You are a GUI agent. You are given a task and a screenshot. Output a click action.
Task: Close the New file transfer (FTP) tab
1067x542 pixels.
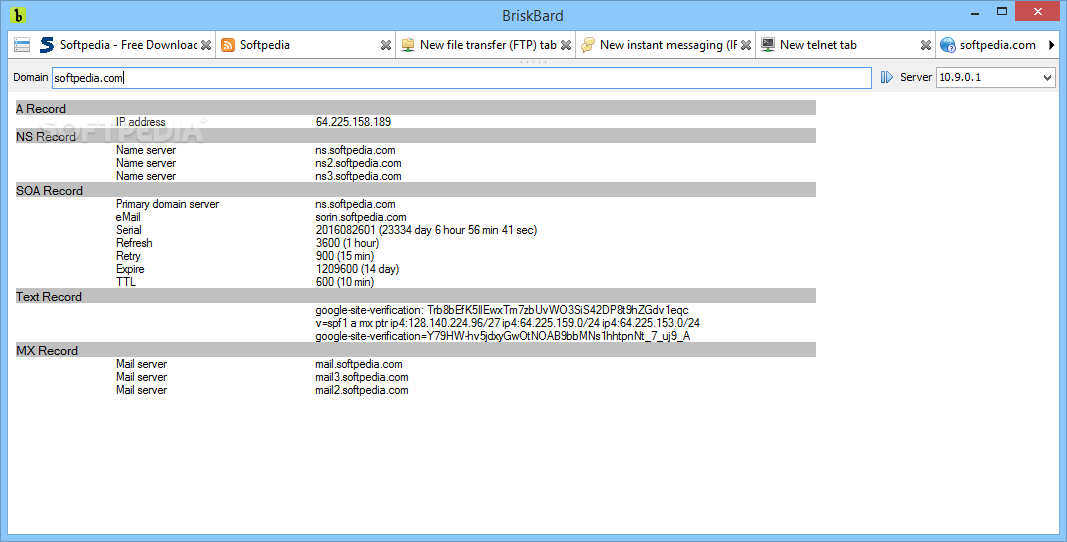click(x=565, y=45)
